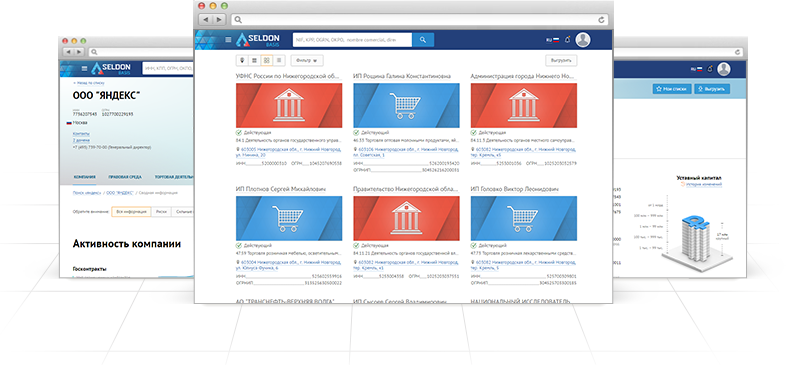The height and width of the screenshot is (365, 808).
Task: Select ТОРГОВАЯ ДЕЯТЕЛЬНОСТЬ tab in left window
Action: tap(174, 177)
